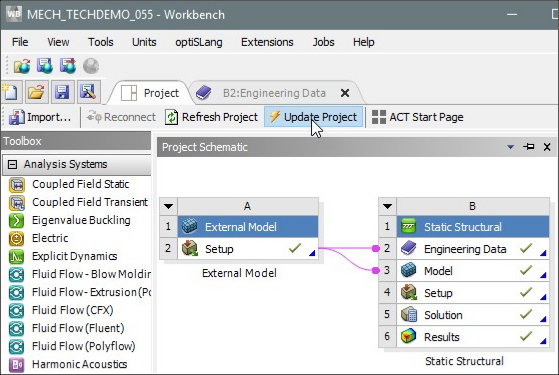Viewport: 559px width, 375px height.
Task: Click the floppy disk save icon
Action: tap(62, 92)
